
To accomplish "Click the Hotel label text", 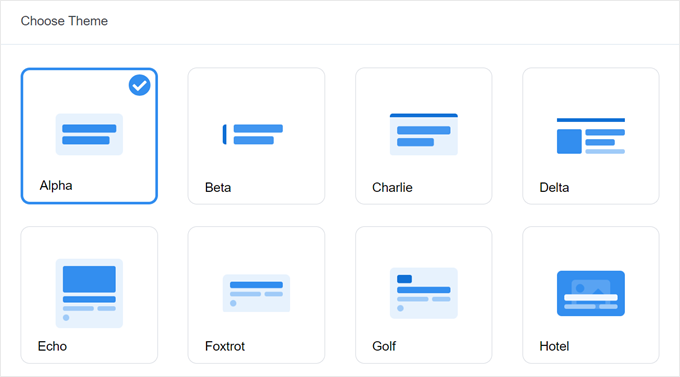I will (x=554, y=346).
